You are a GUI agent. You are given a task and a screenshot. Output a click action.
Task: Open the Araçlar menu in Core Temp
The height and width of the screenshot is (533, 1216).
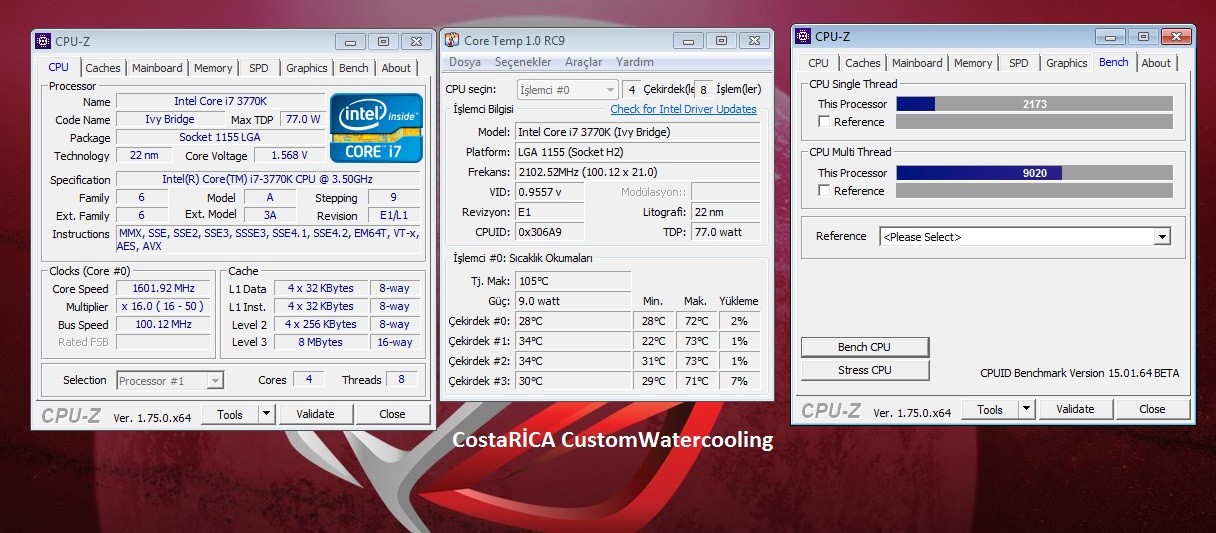point(584,62)
